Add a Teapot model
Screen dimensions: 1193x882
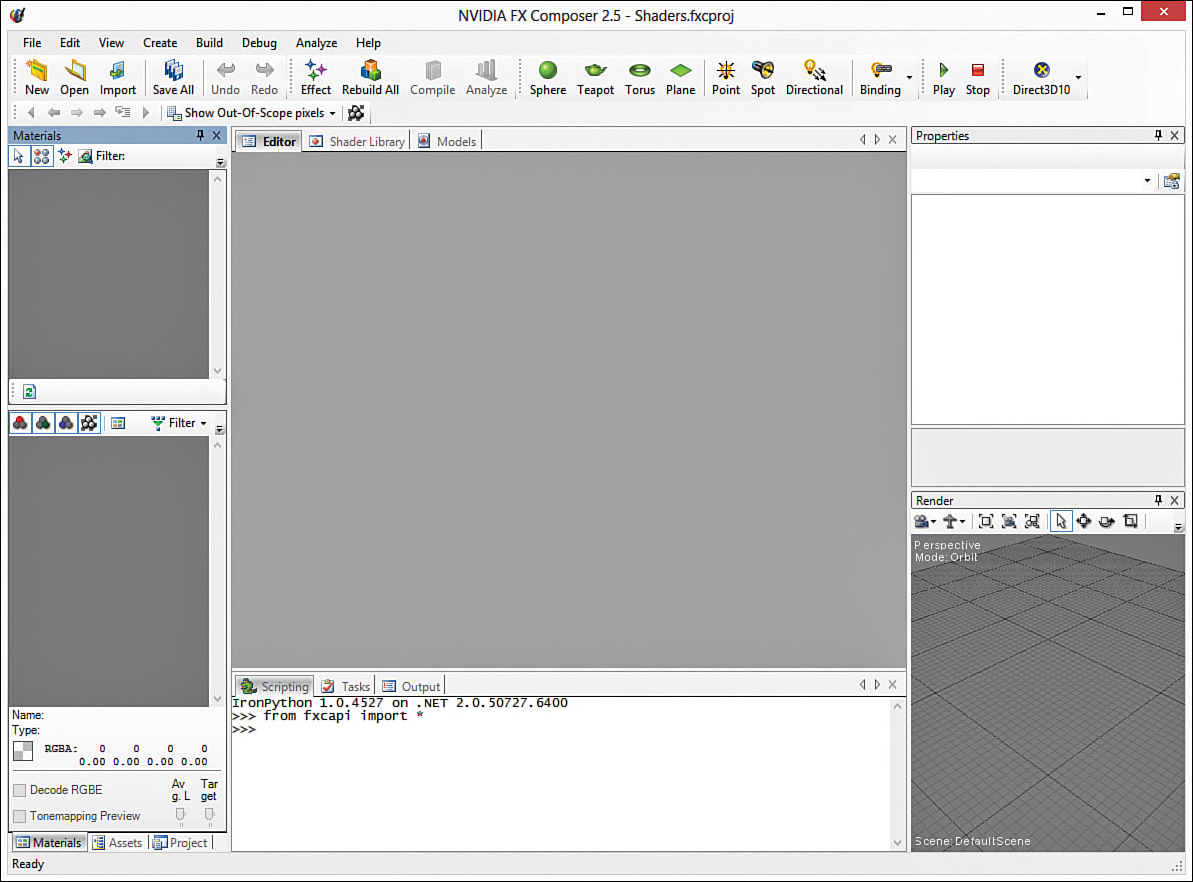[x=595, y=78]
